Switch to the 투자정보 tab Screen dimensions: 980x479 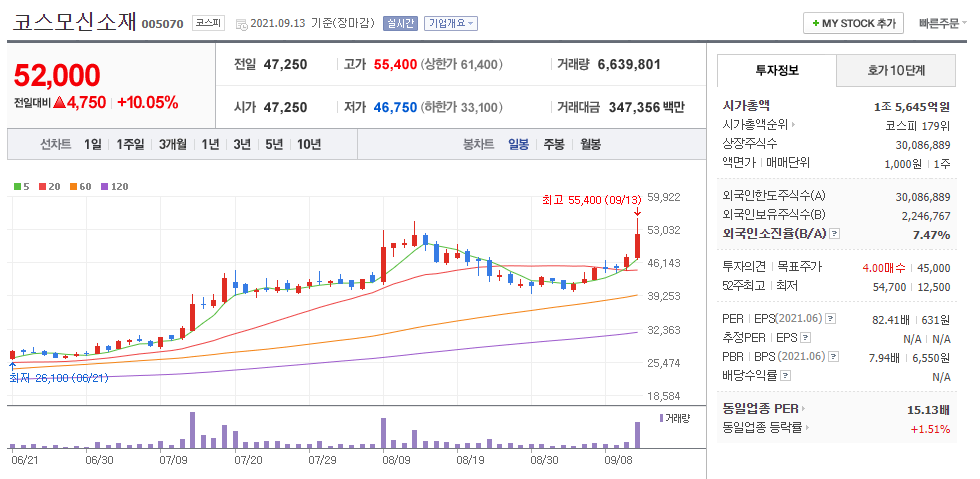click(x=777, y=70)
